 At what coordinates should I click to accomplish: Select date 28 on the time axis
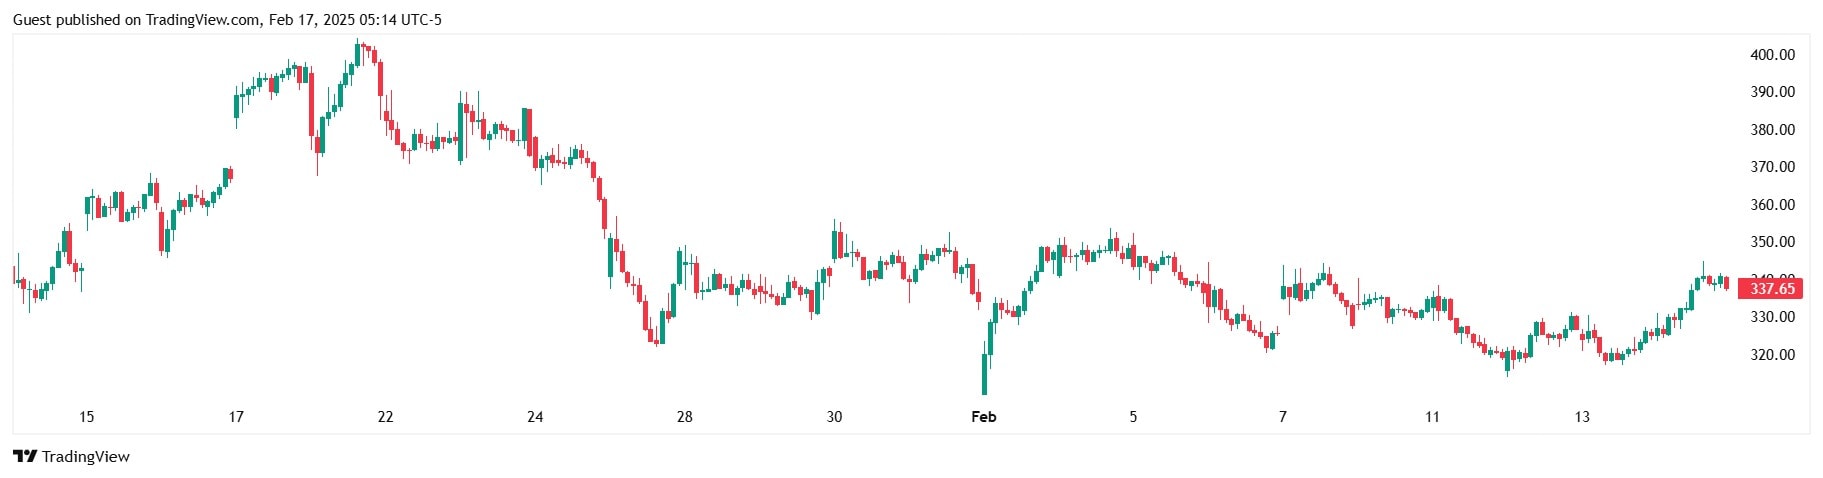684,417
